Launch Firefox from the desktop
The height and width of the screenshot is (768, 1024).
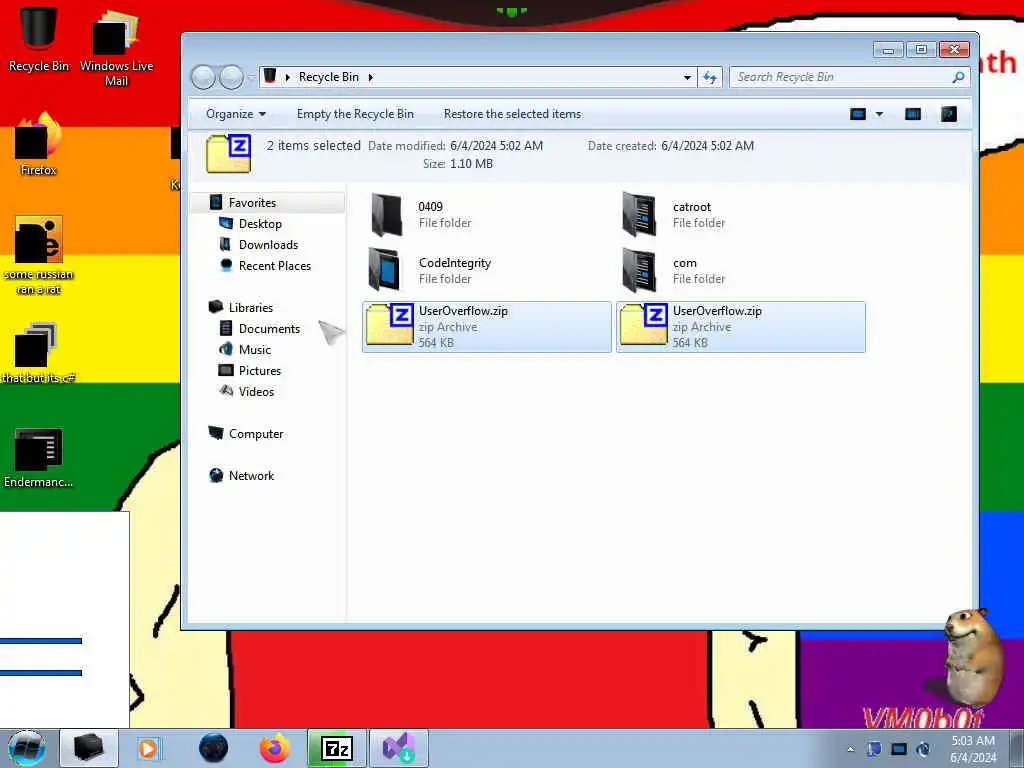coord(39,144)
